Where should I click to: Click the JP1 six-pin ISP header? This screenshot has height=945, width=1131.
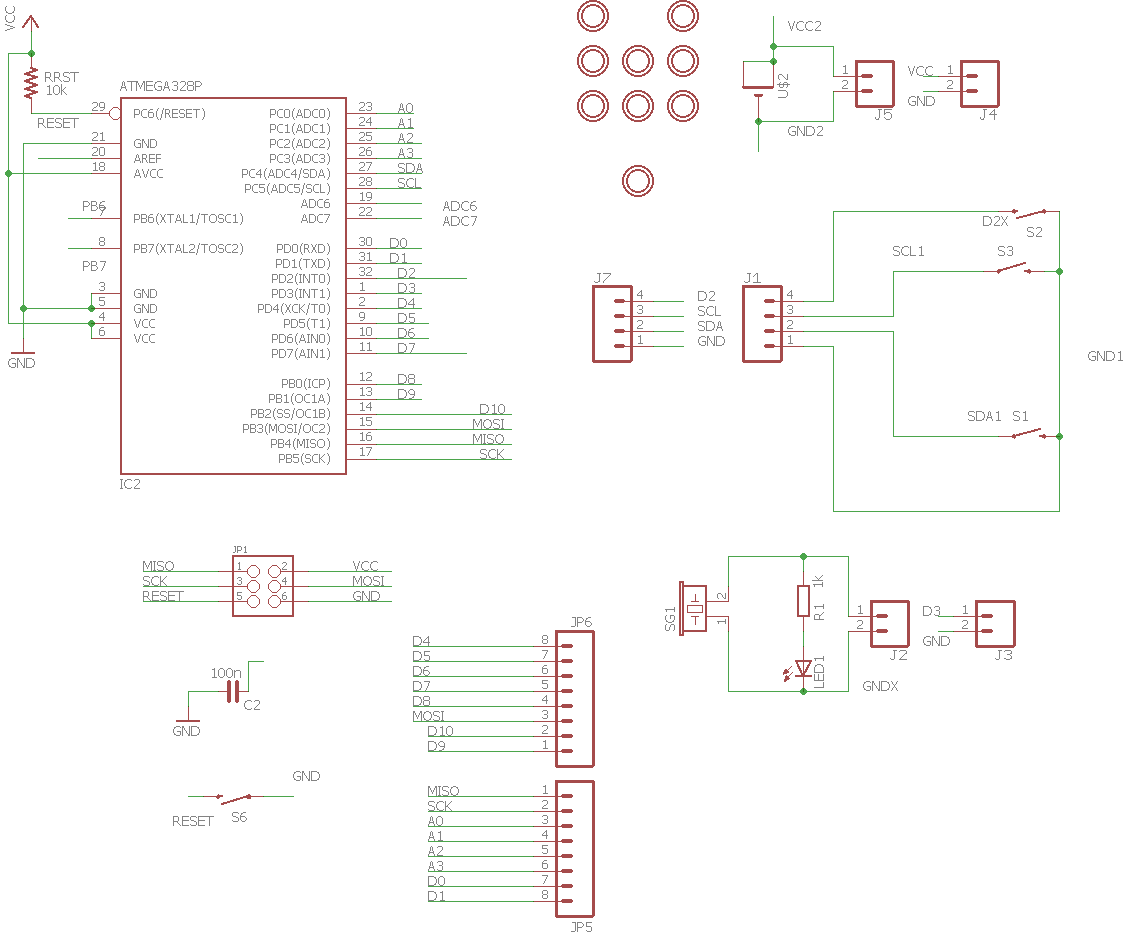click(262, 585)
